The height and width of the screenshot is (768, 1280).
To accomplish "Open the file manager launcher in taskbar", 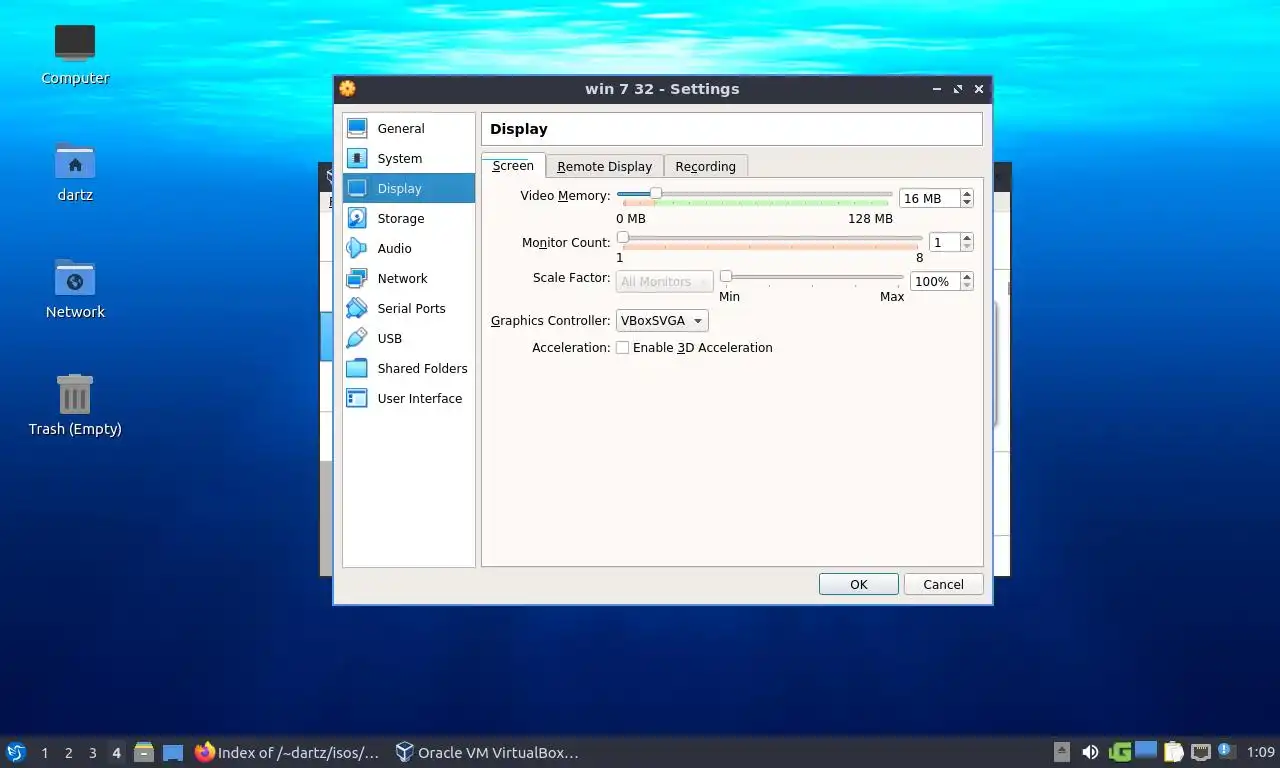I will (144, 752).
